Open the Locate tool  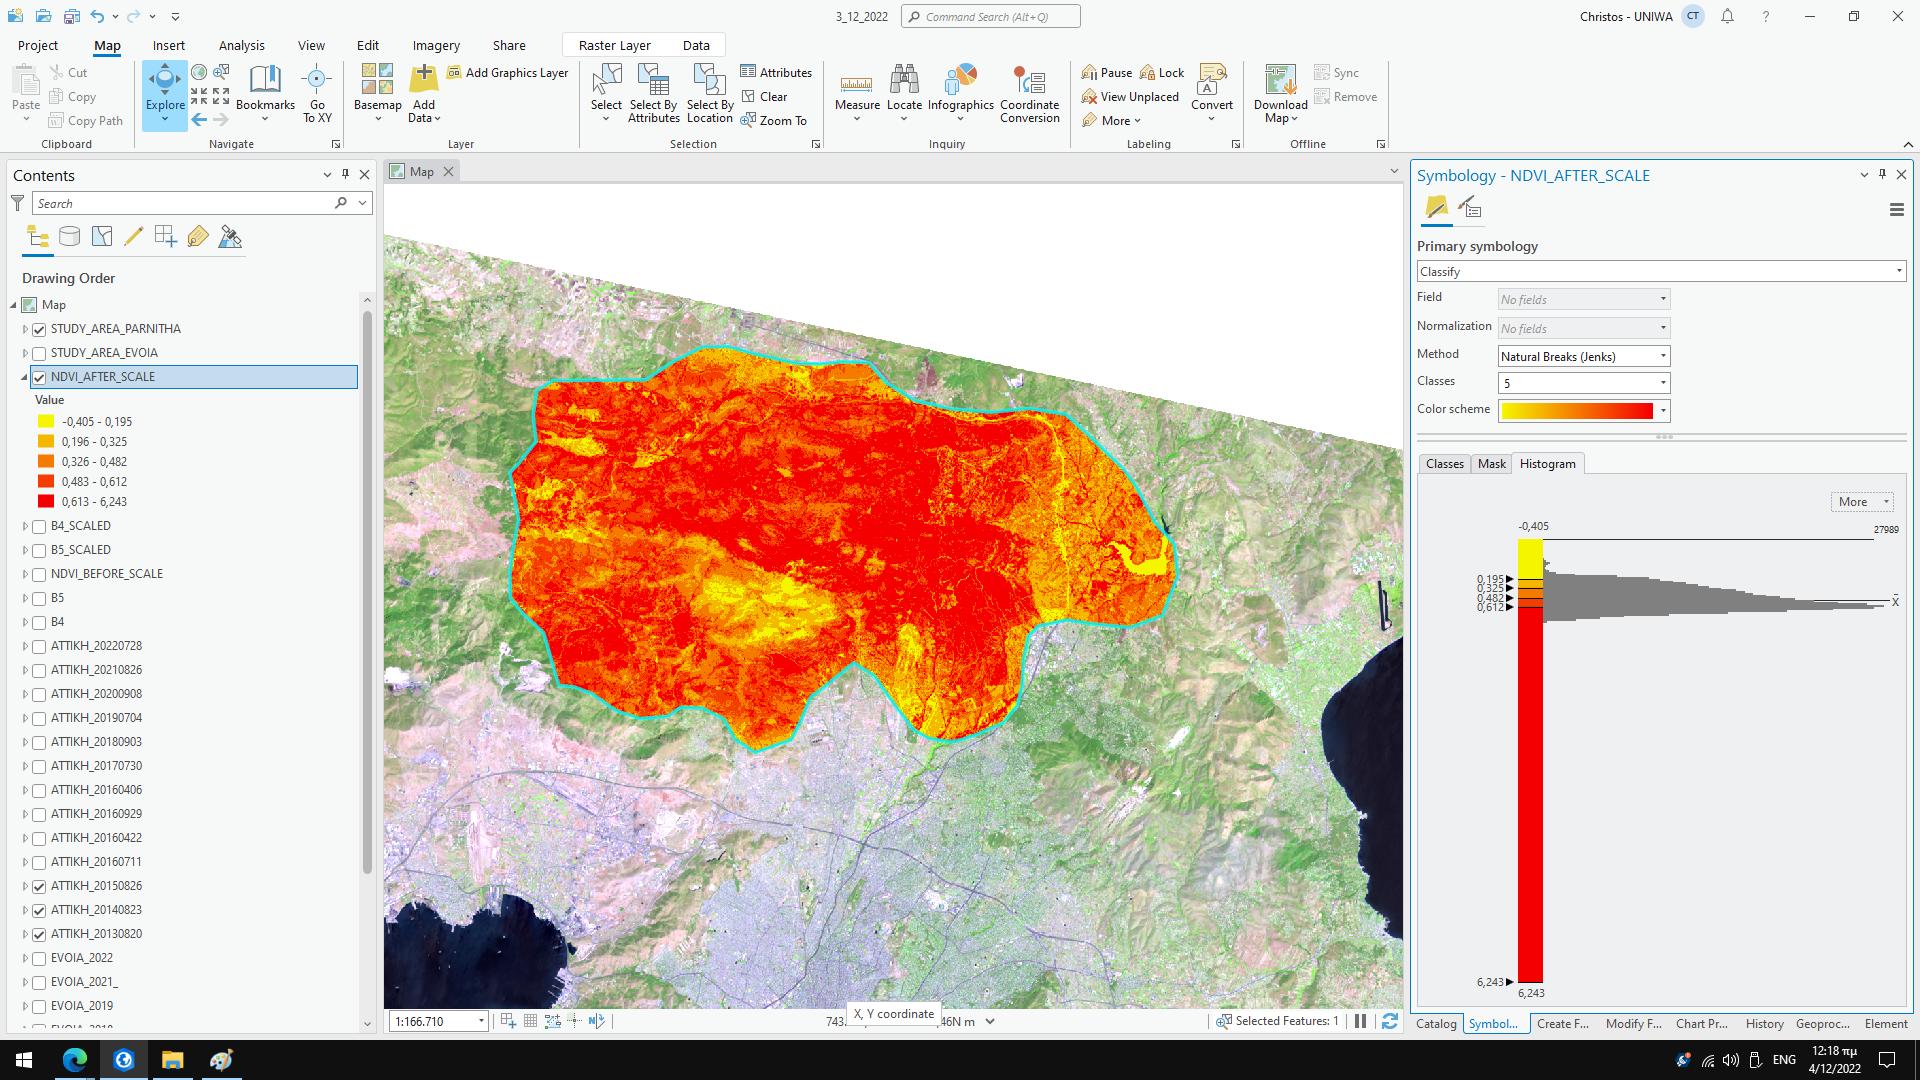(904, 94)
